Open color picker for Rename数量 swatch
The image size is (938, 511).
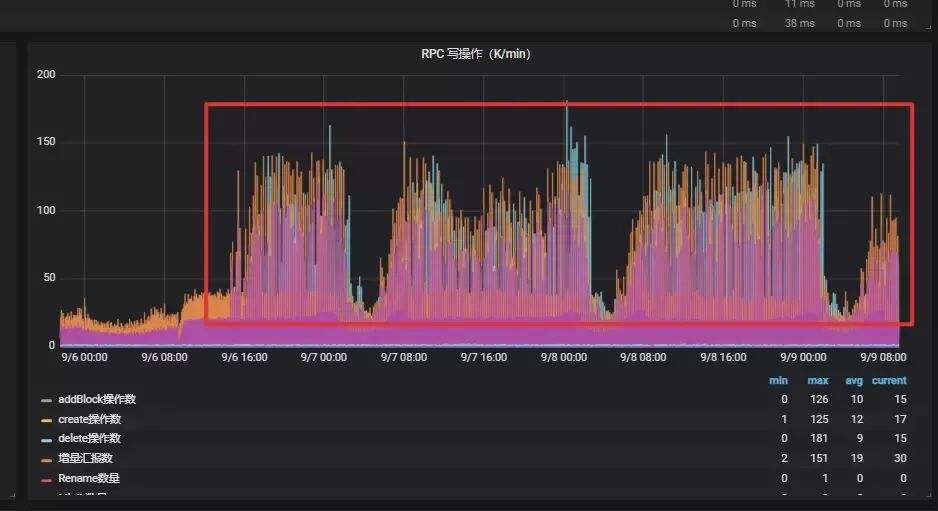coord(46,480)
